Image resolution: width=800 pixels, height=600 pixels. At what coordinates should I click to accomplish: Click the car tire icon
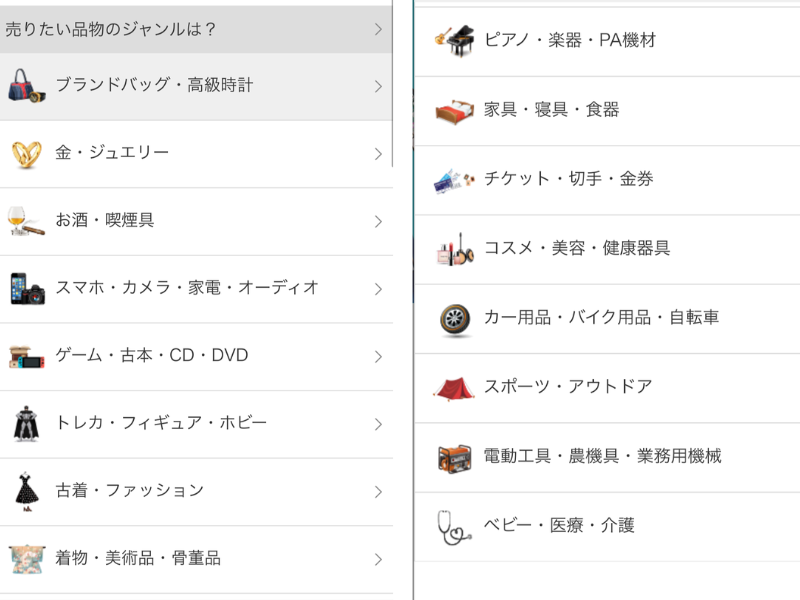(x=454, y=319)
